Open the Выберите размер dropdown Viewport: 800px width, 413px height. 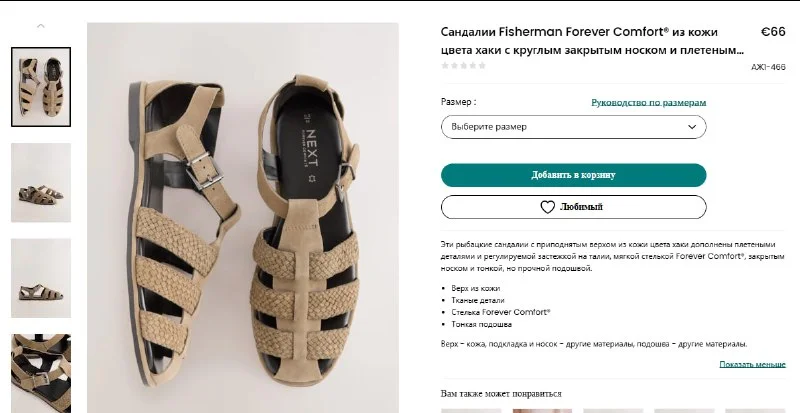click(x=573, y=127)
